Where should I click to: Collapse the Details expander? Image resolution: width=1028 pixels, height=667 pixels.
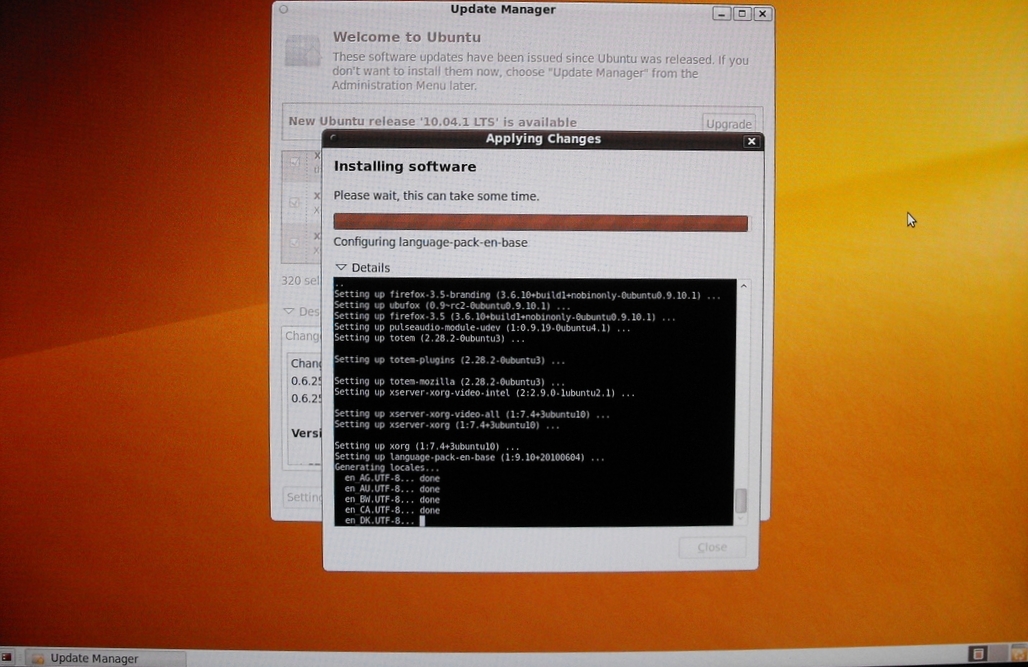click(341, 268)
